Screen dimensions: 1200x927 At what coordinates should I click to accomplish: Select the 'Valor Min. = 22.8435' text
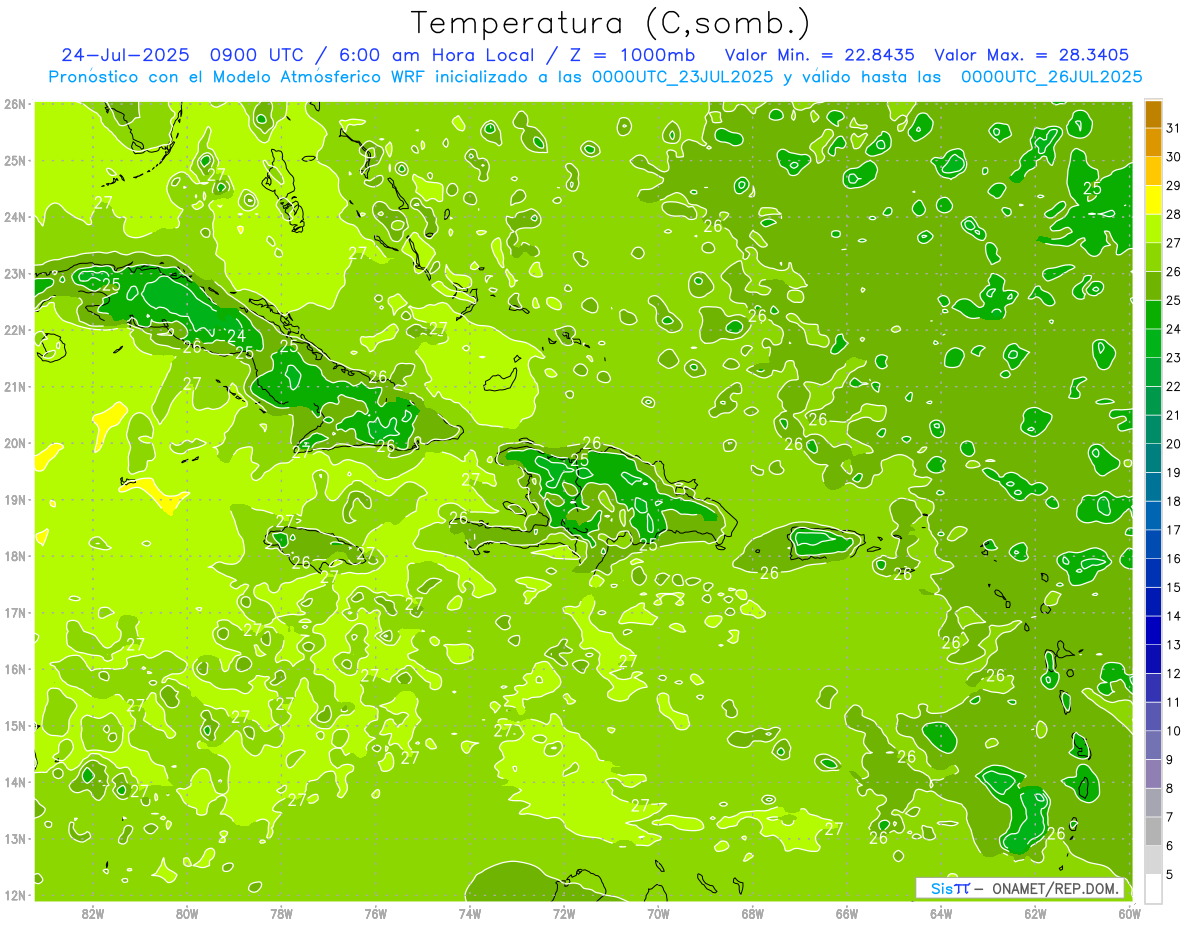(820, 55)
